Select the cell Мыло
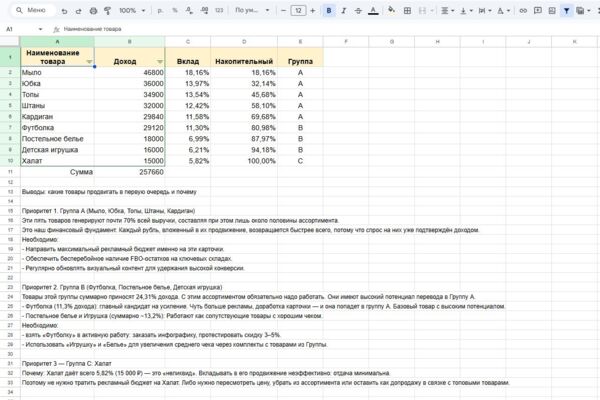 57,72
